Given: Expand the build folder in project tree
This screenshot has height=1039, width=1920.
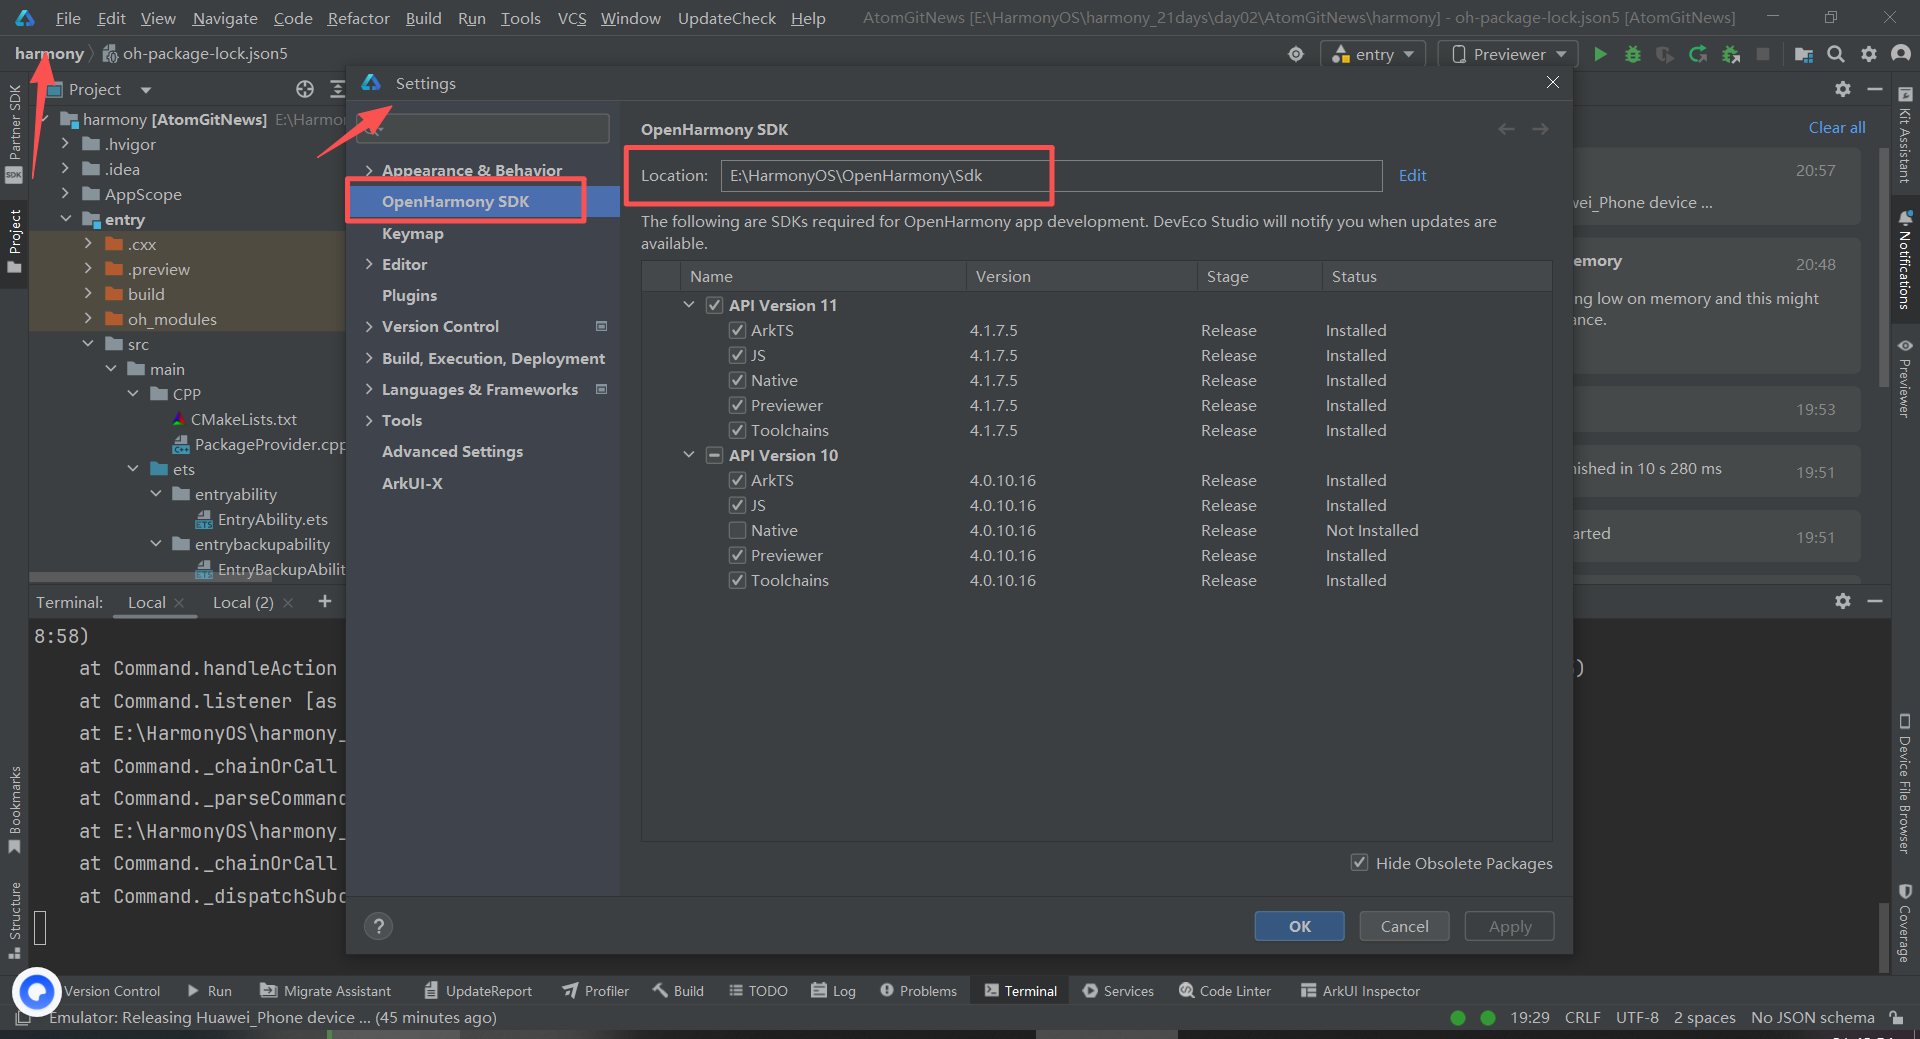Looking at the screenshot, I should pos(88,293).
